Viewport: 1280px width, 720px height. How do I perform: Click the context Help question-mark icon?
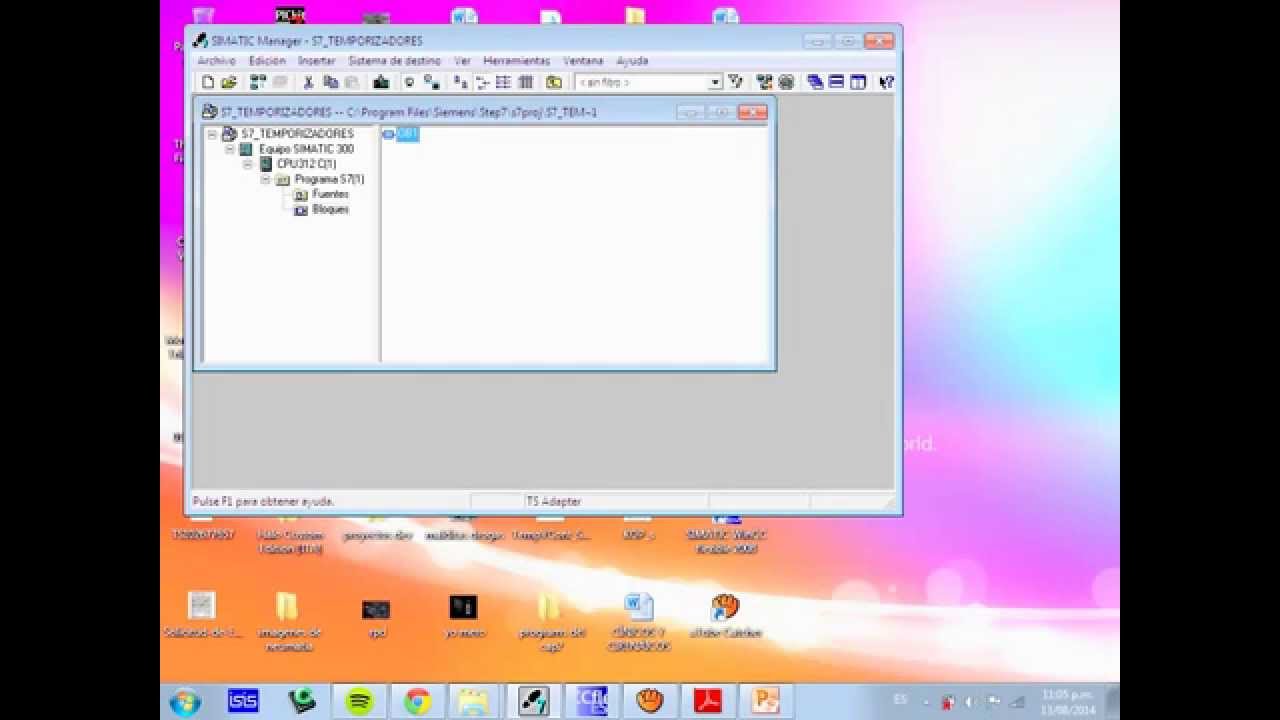tap(885, 82)
